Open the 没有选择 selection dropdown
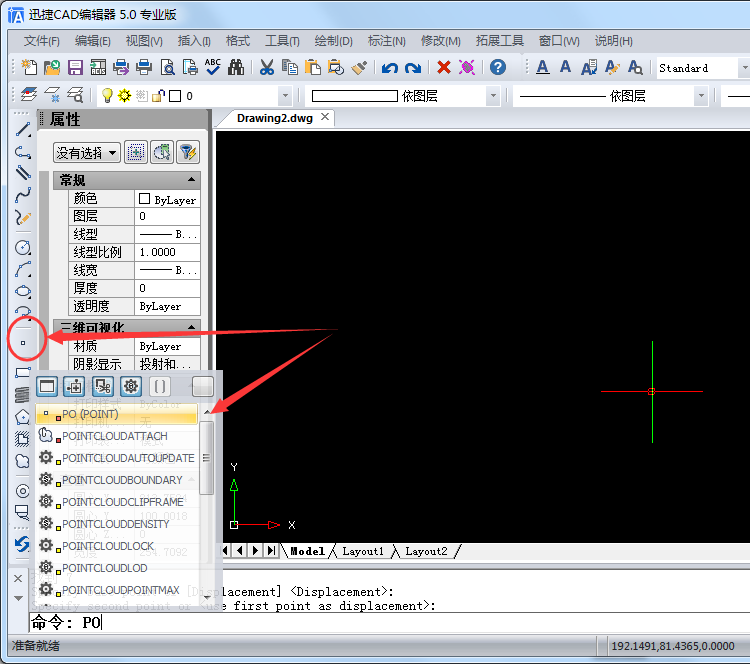The height and width of the screenshot is (664, 750). pos(86,152)
